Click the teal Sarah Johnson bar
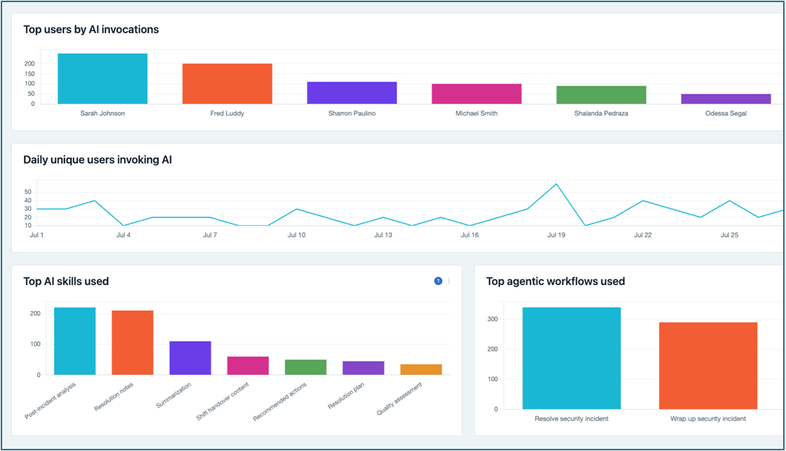 [x=103, y=79]
